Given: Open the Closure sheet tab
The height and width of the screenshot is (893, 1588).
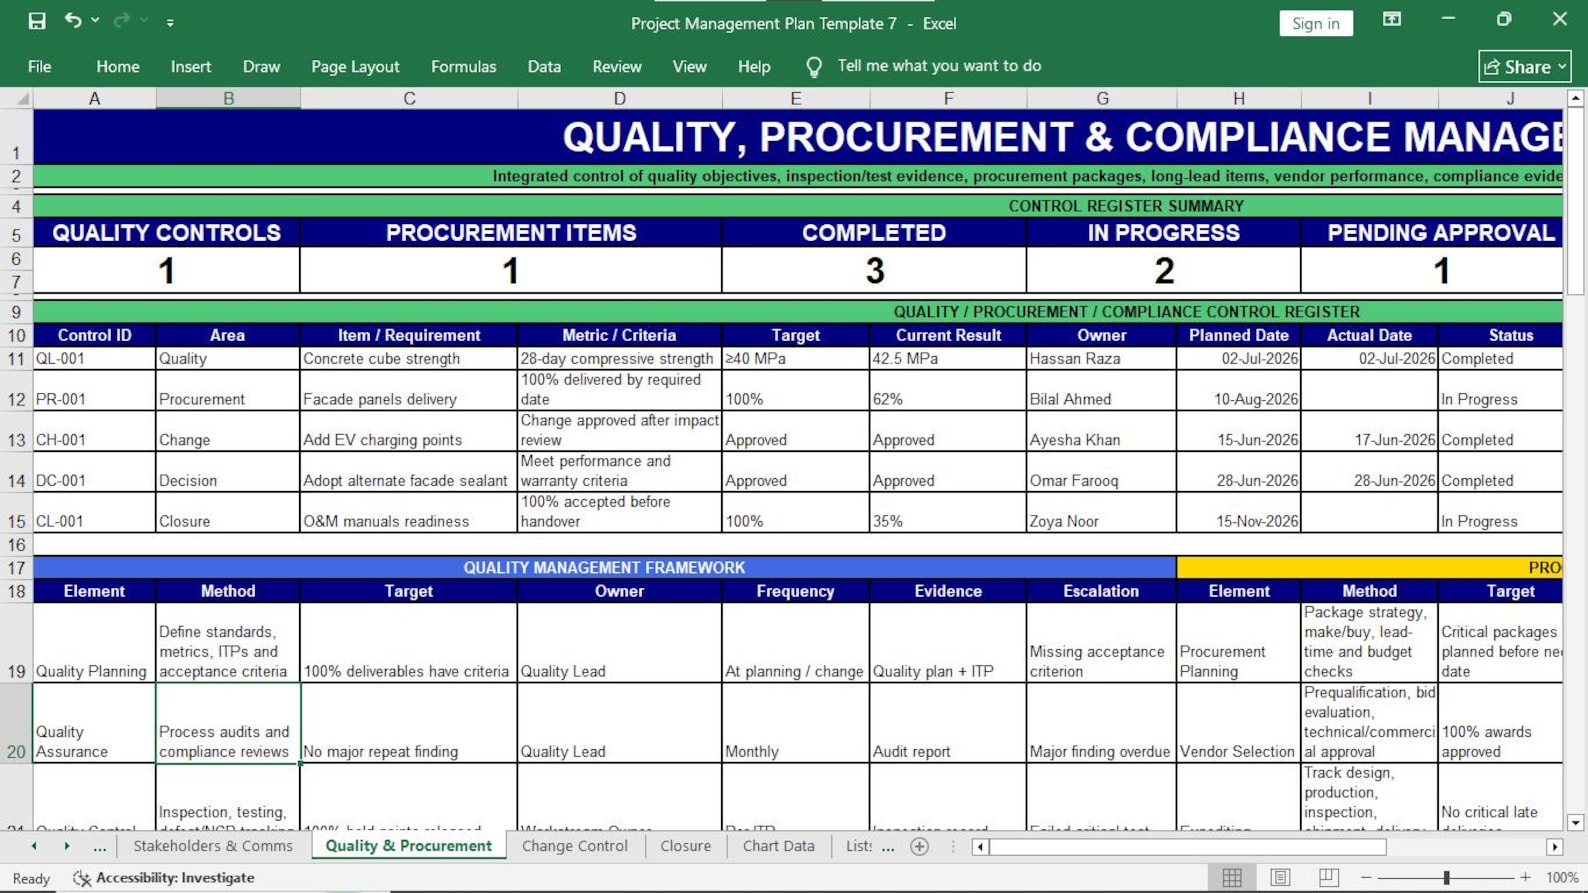Looking at the screenshot, I should (686, 846).
